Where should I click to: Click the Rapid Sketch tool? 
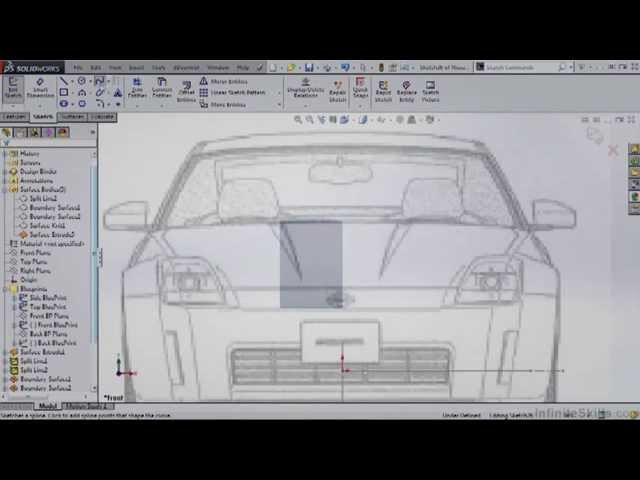click(383, 91)
